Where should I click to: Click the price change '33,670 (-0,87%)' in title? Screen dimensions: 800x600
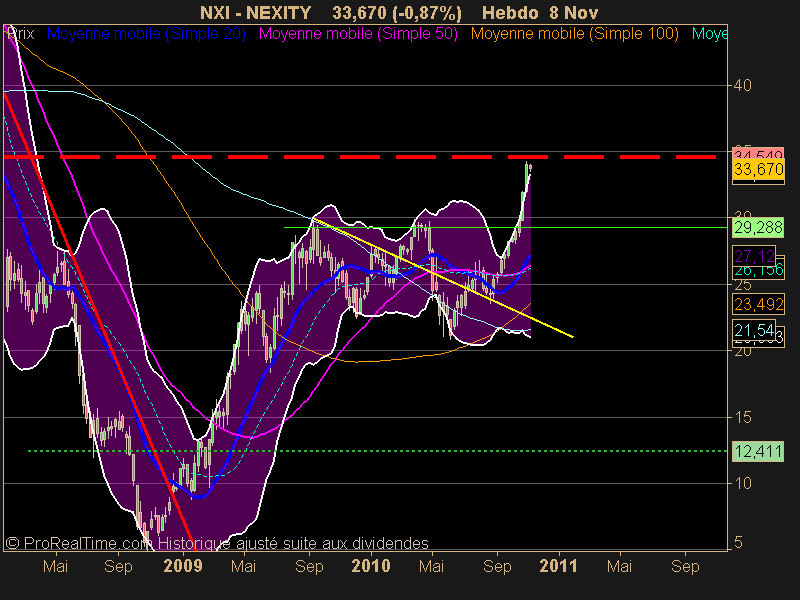tap(397, 13)
